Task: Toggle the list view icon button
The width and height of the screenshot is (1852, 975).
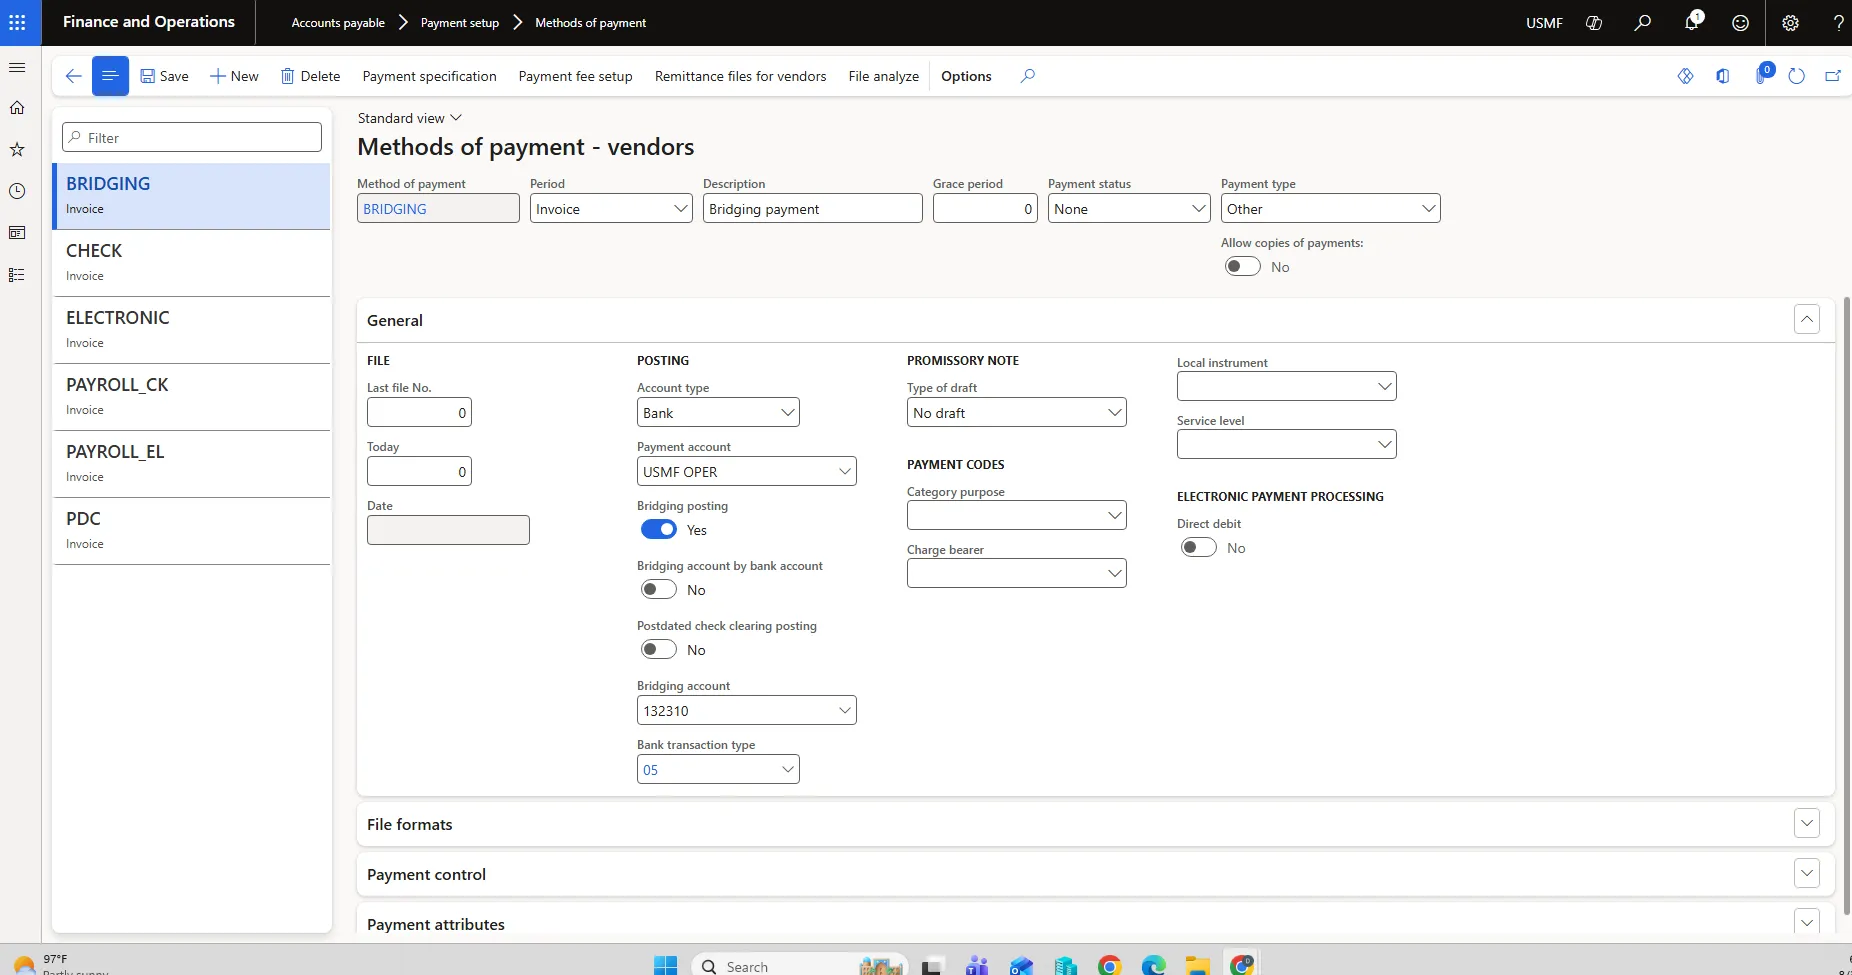Action: 110,76
